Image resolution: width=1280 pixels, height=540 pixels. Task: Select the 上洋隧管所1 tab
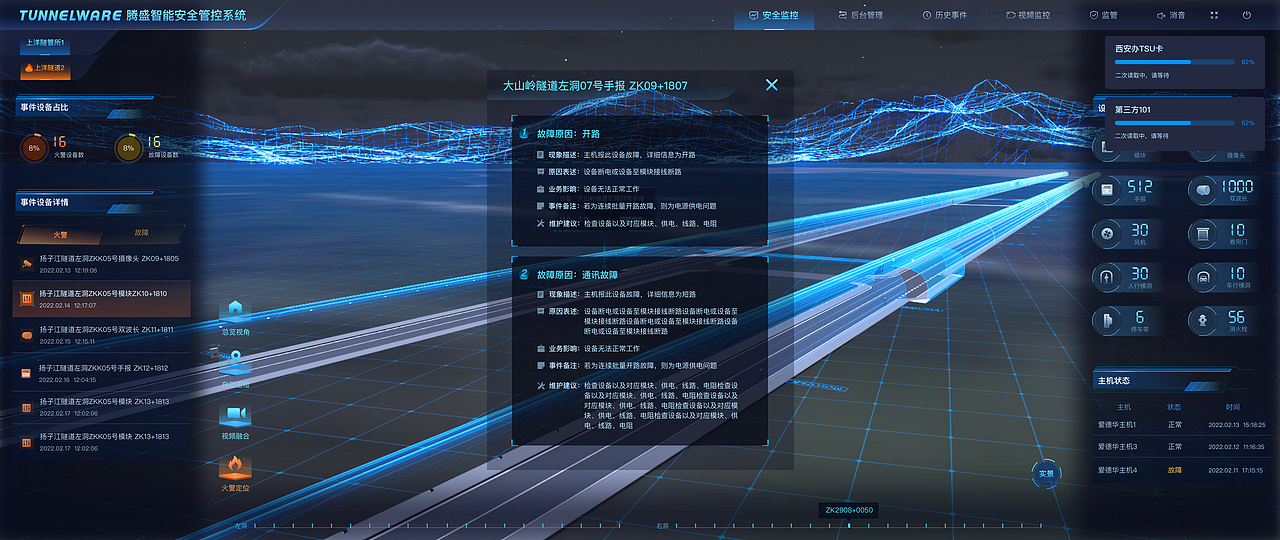click(45, 44)
